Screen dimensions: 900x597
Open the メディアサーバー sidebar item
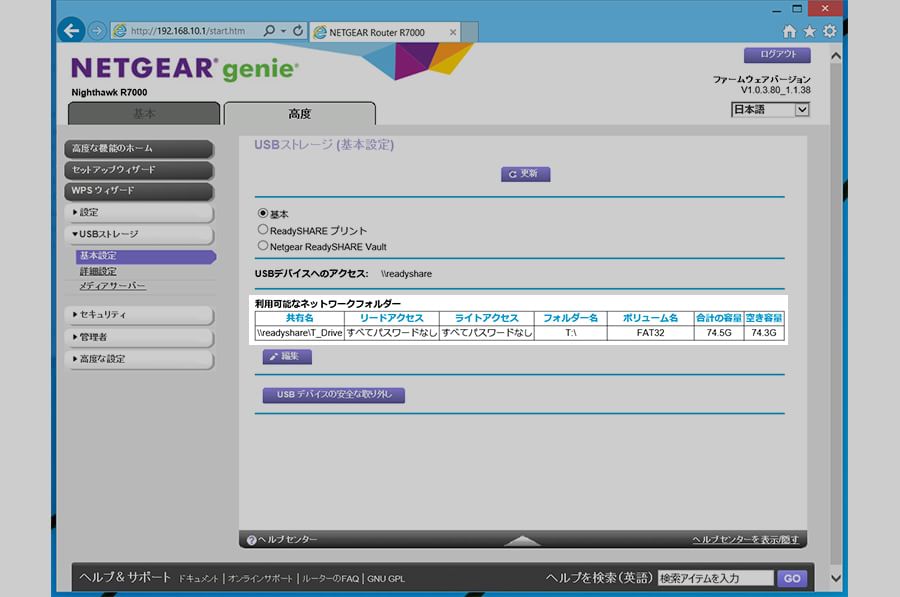112,286
